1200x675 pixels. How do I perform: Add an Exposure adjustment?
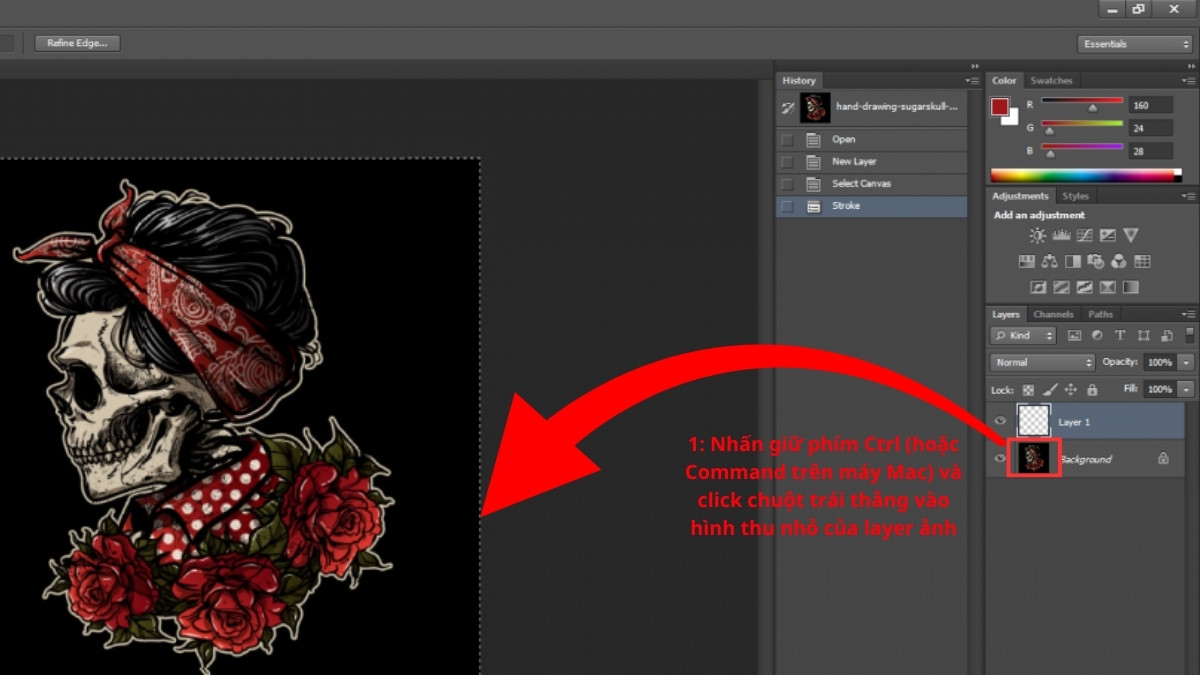click(1107, 236)
